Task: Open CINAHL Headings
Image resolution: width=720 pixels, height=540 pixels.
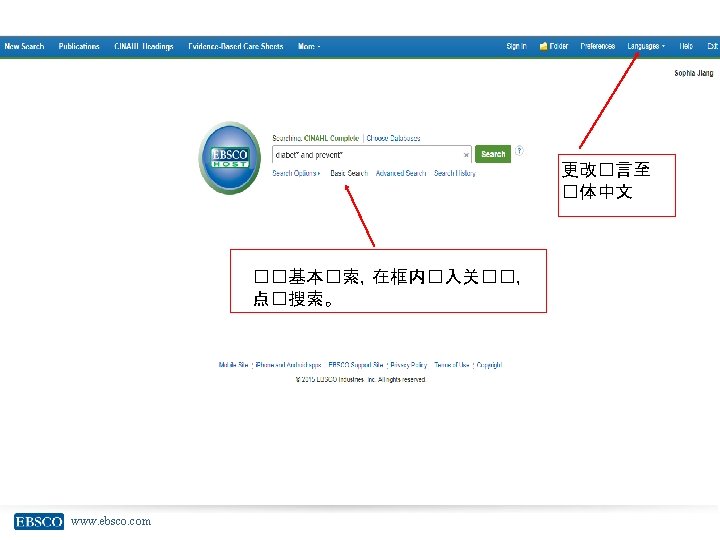Action: pos(144,46)
